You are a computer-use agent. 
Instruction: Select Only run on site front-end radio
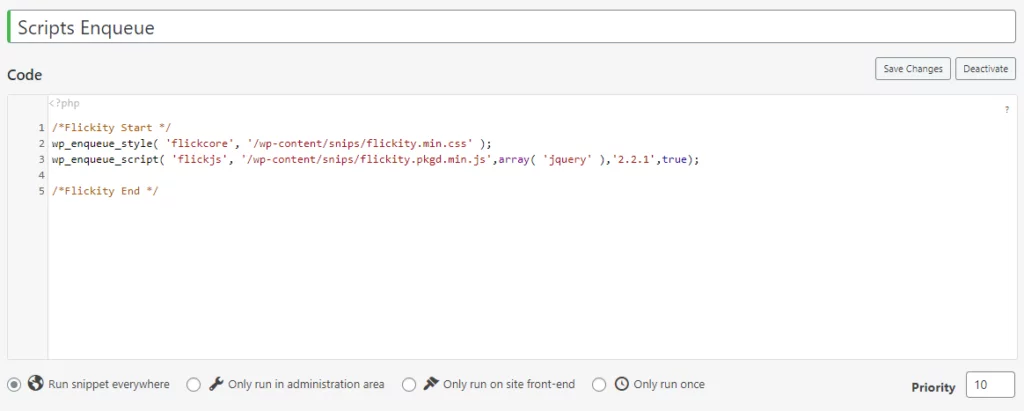409,385
